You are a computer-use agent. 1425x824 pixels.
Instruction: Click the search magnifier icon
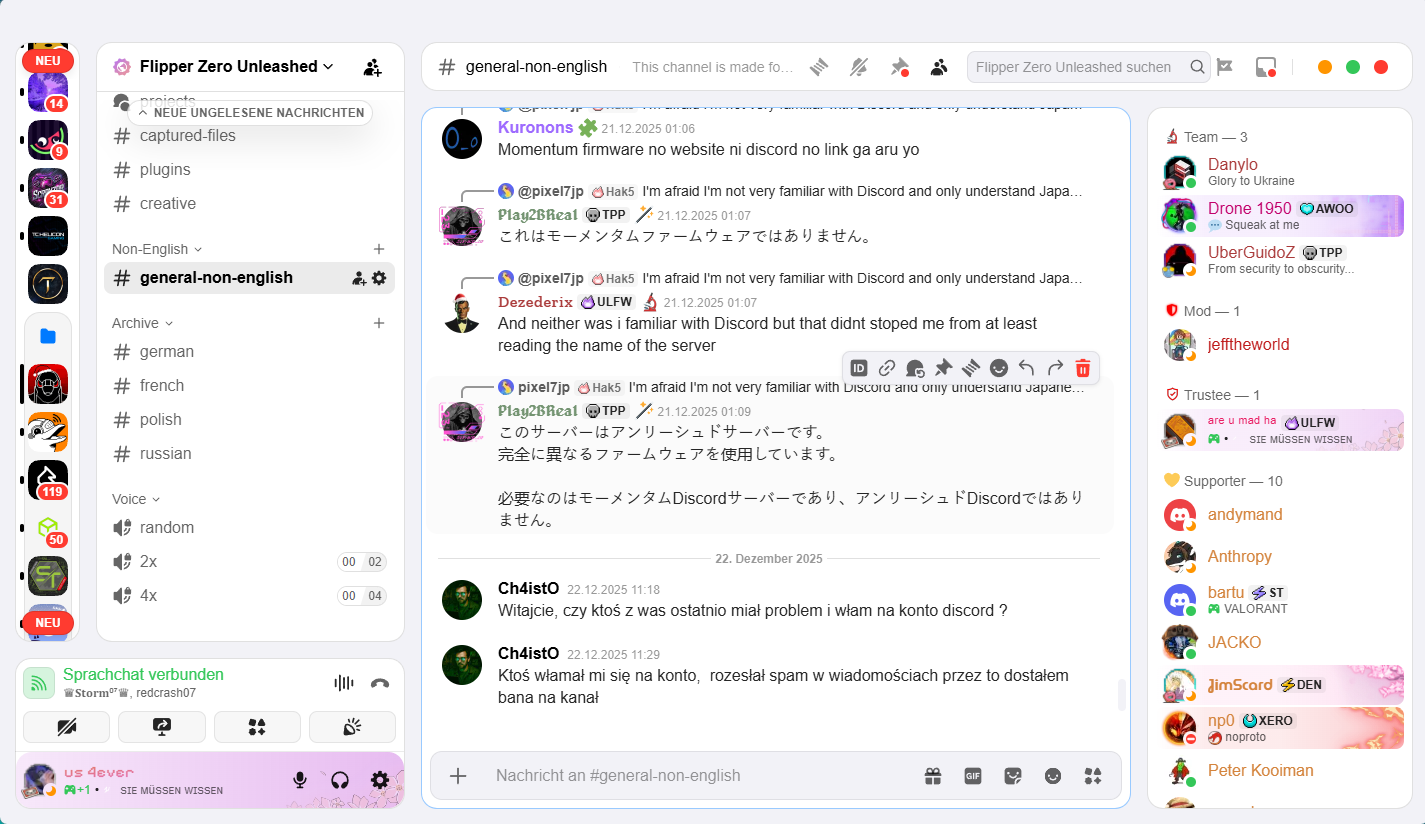[x=1197, y=67]
